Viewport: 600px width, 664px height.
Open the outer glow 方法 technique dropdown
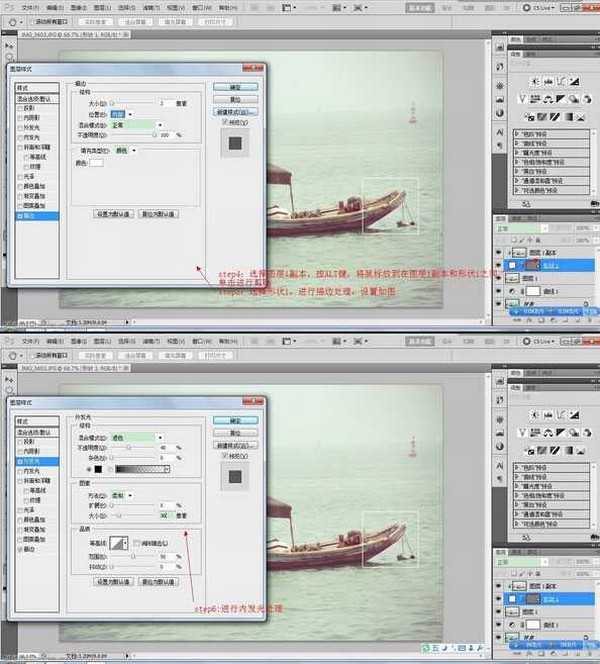126,495
